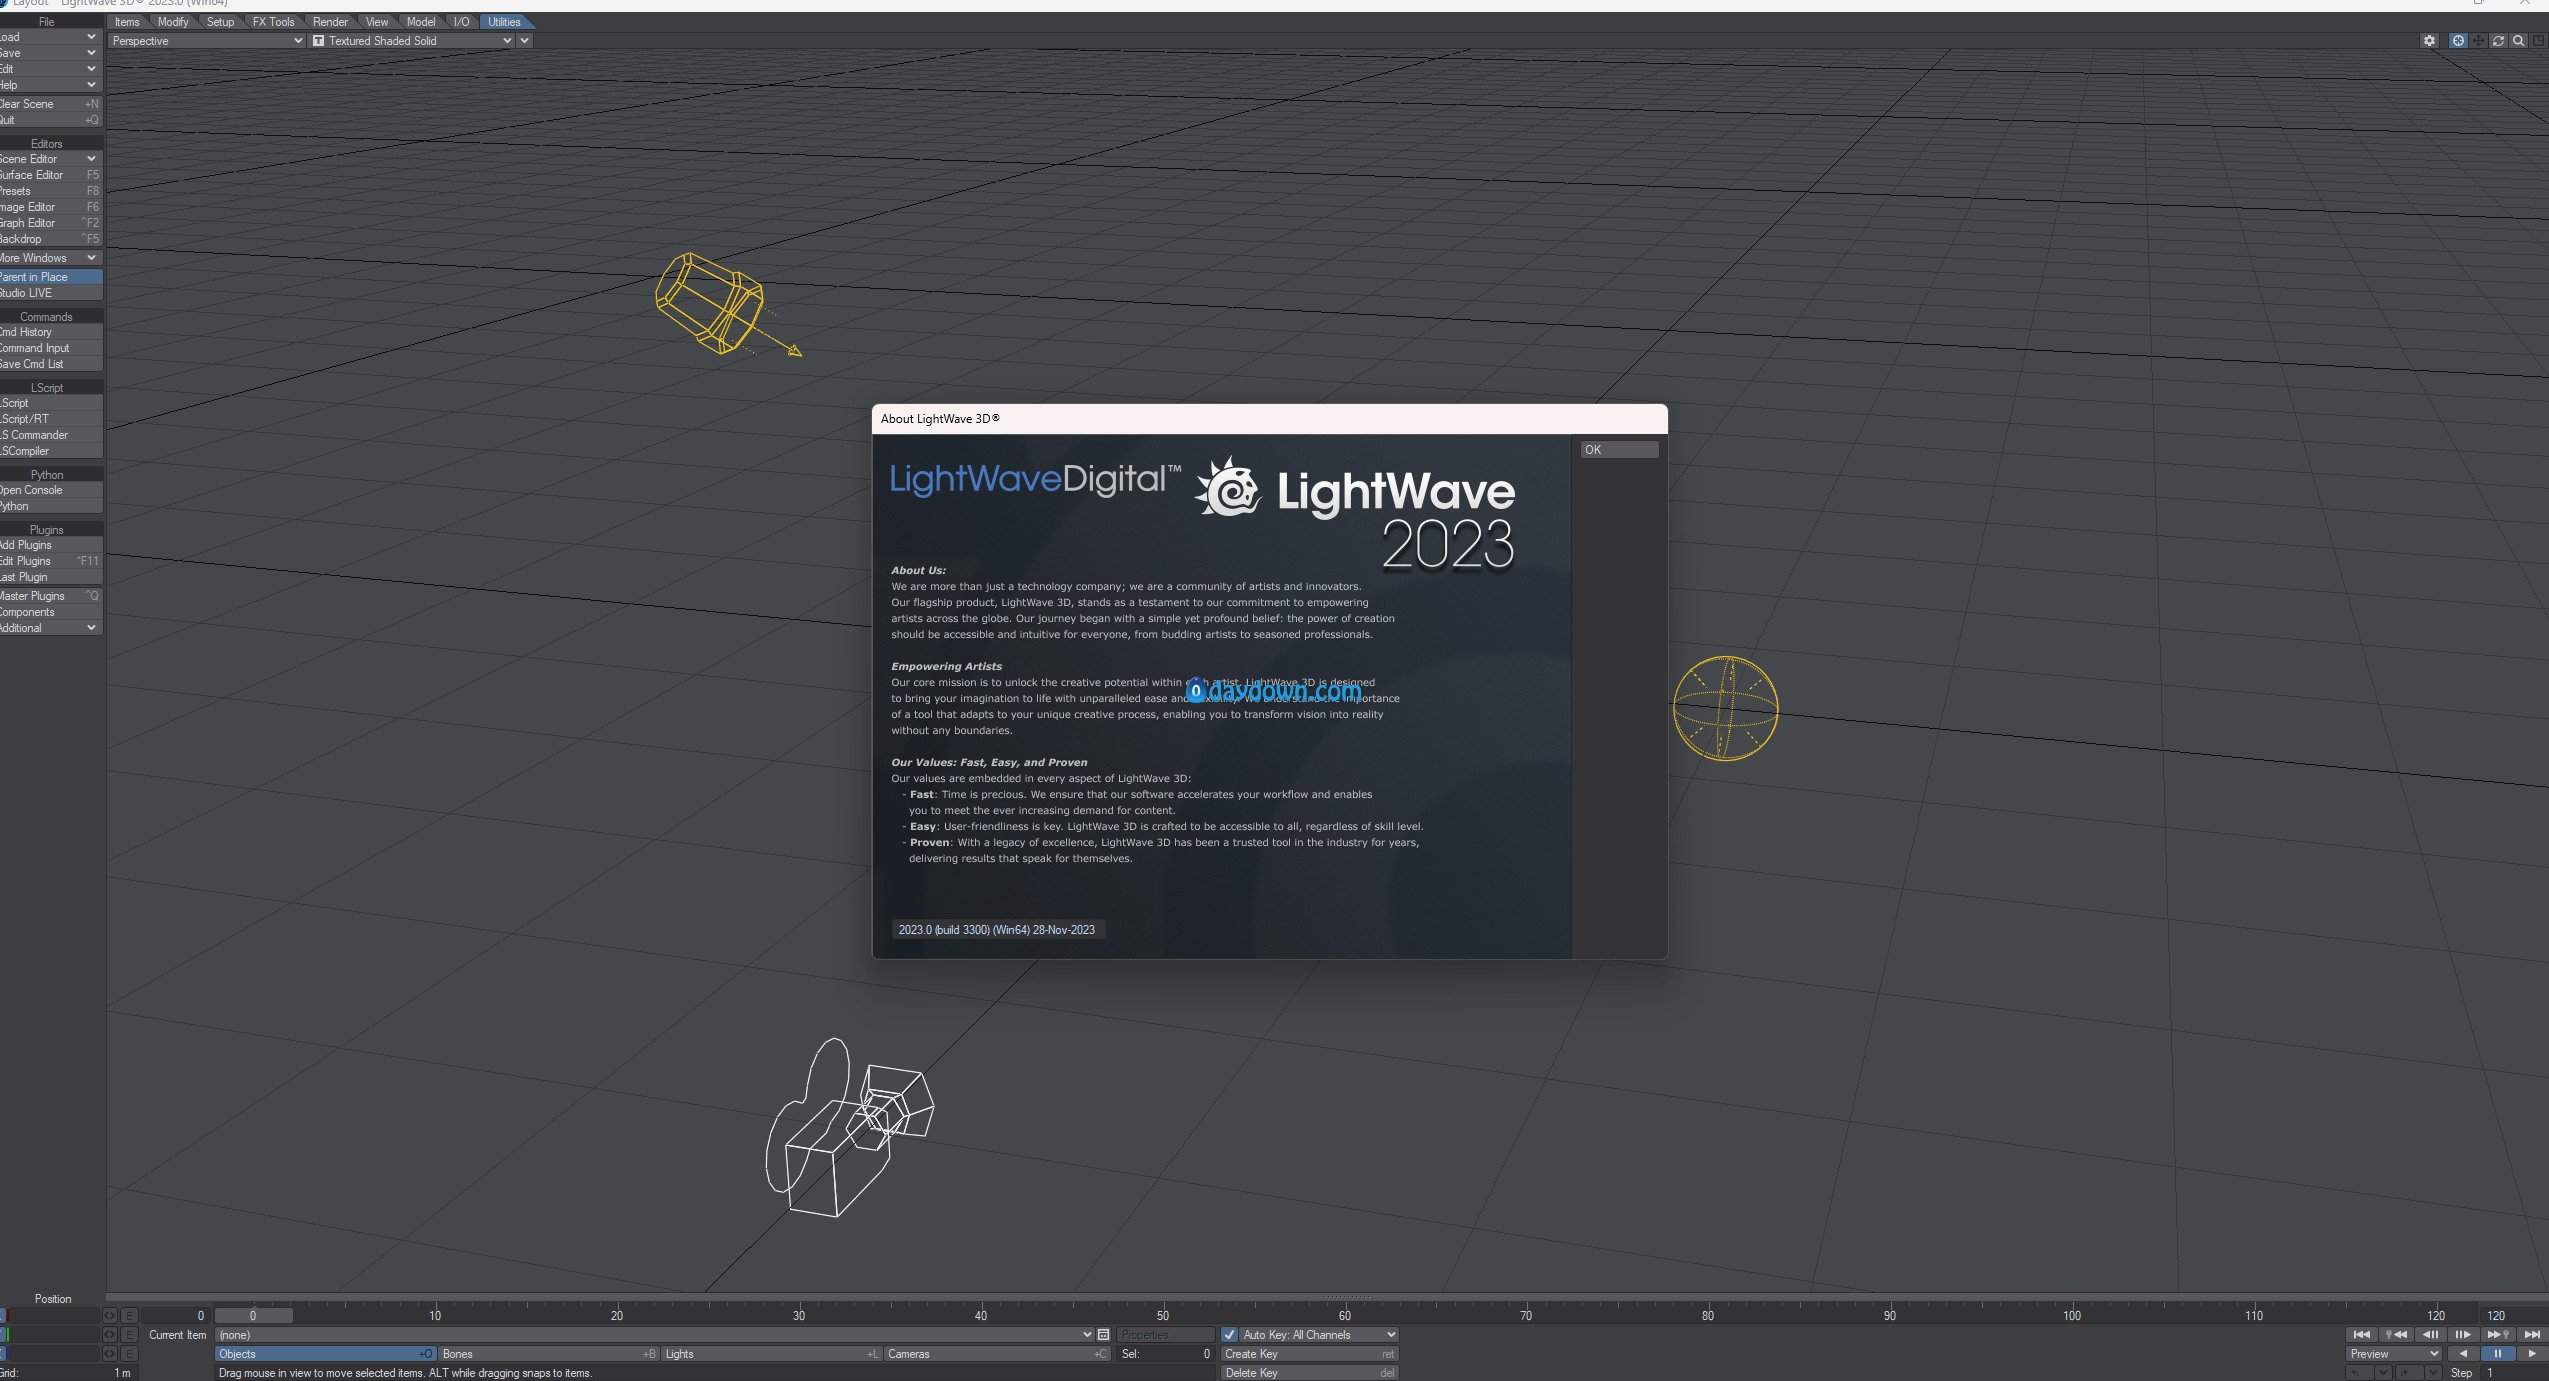Select the white camera object in viewport

click(x=849, y=1127)
